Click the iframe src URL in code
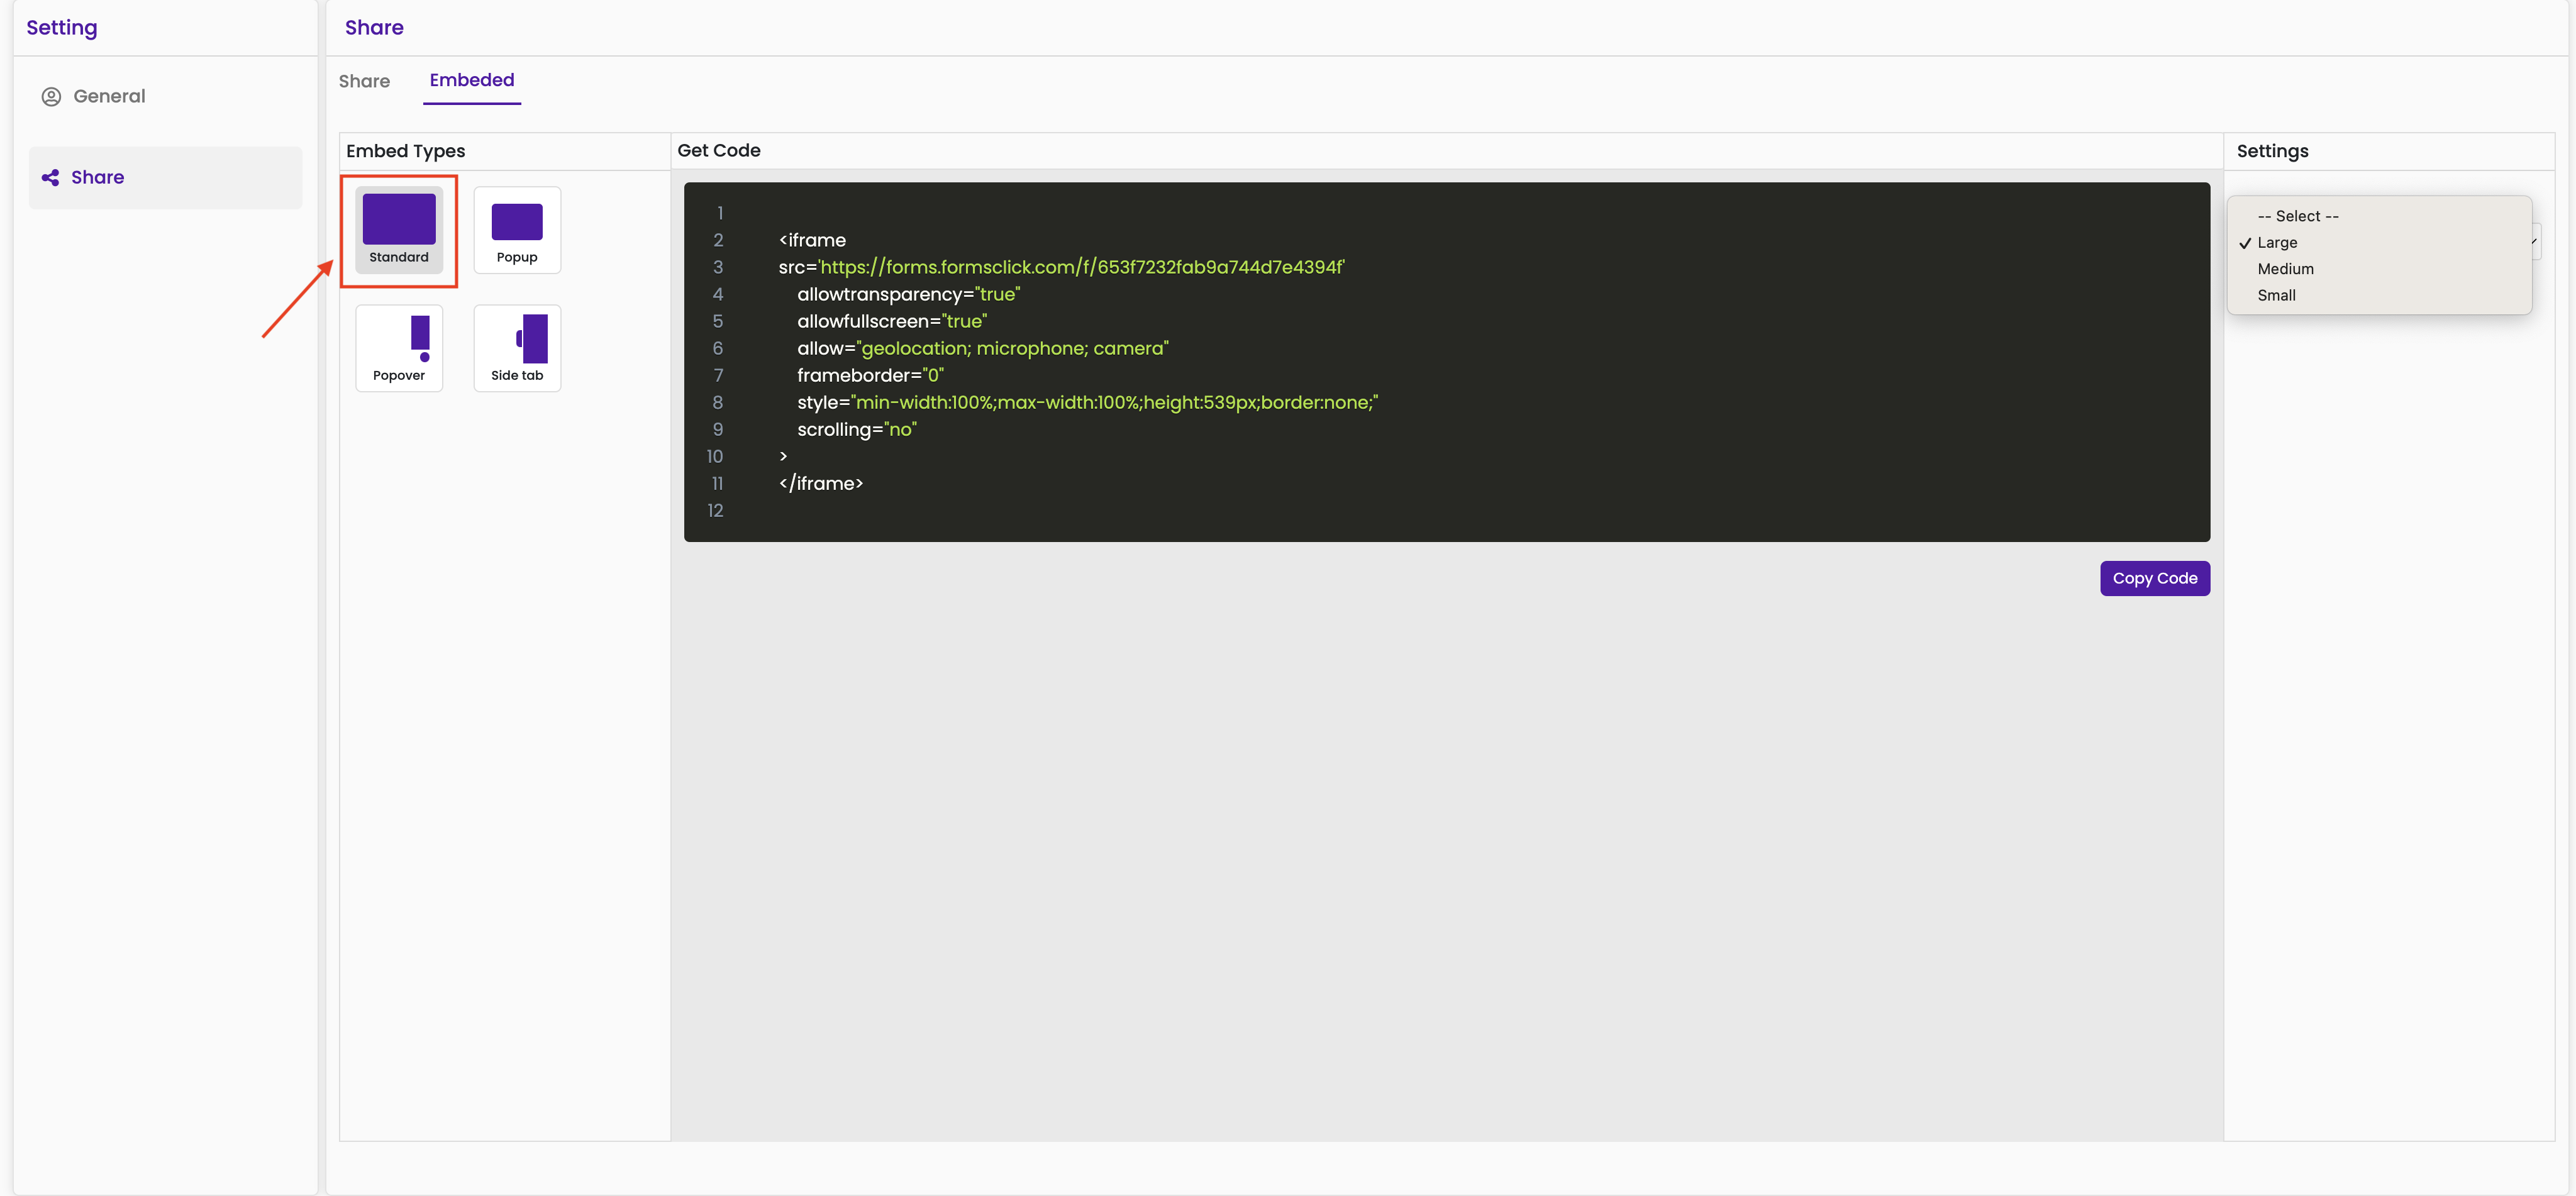 click(x=1082, y=267)
